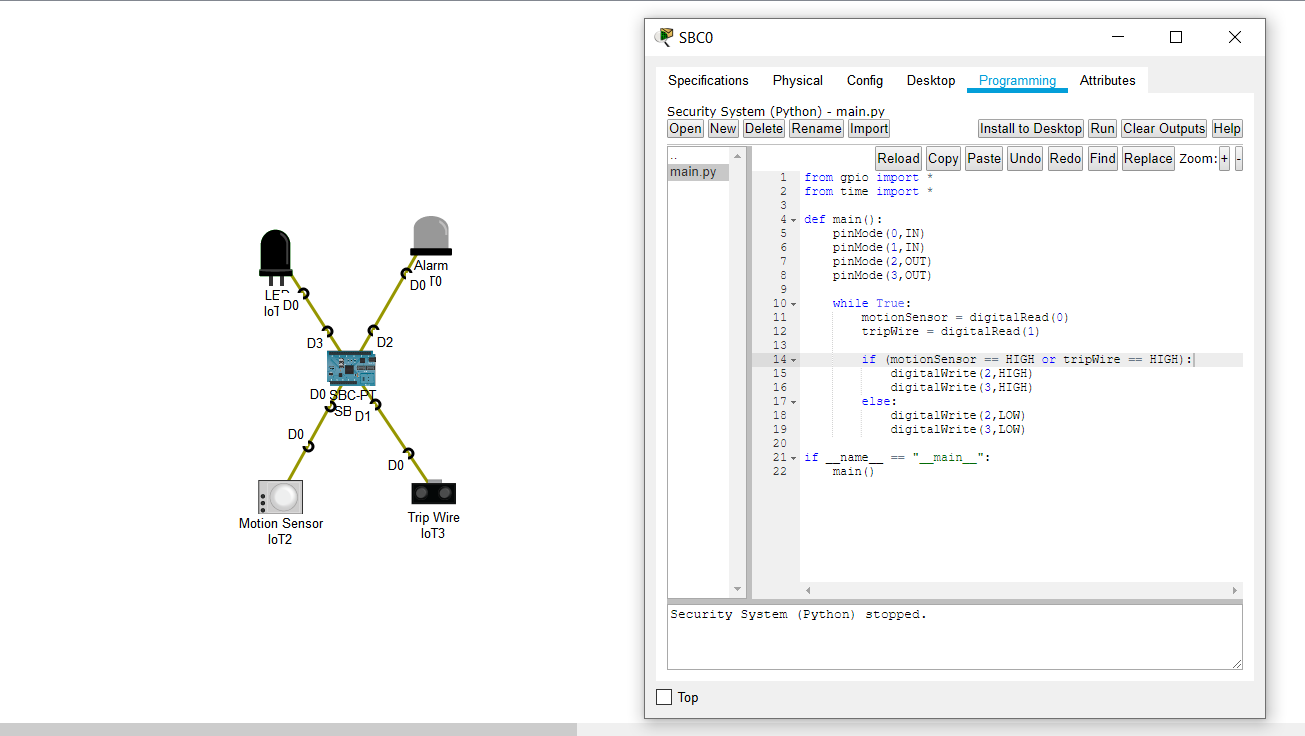Zoom in the code editor
Viewport: 1305px width, 736px height.
pyautogui.click(x=1224, y=158)
